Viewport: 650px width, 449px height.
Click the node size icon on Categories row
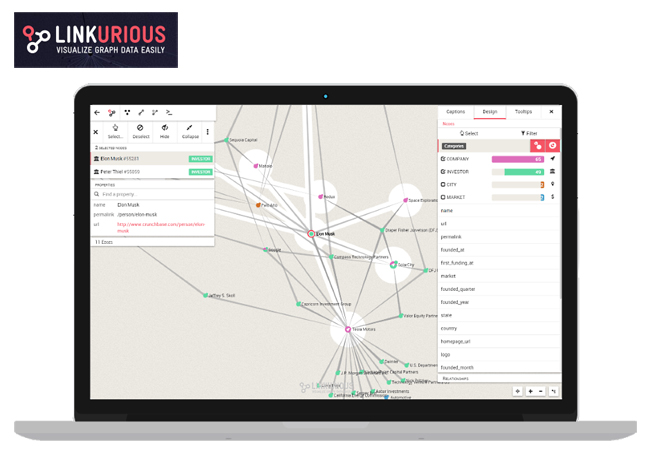pyautogui.click(x=538, y=146)
